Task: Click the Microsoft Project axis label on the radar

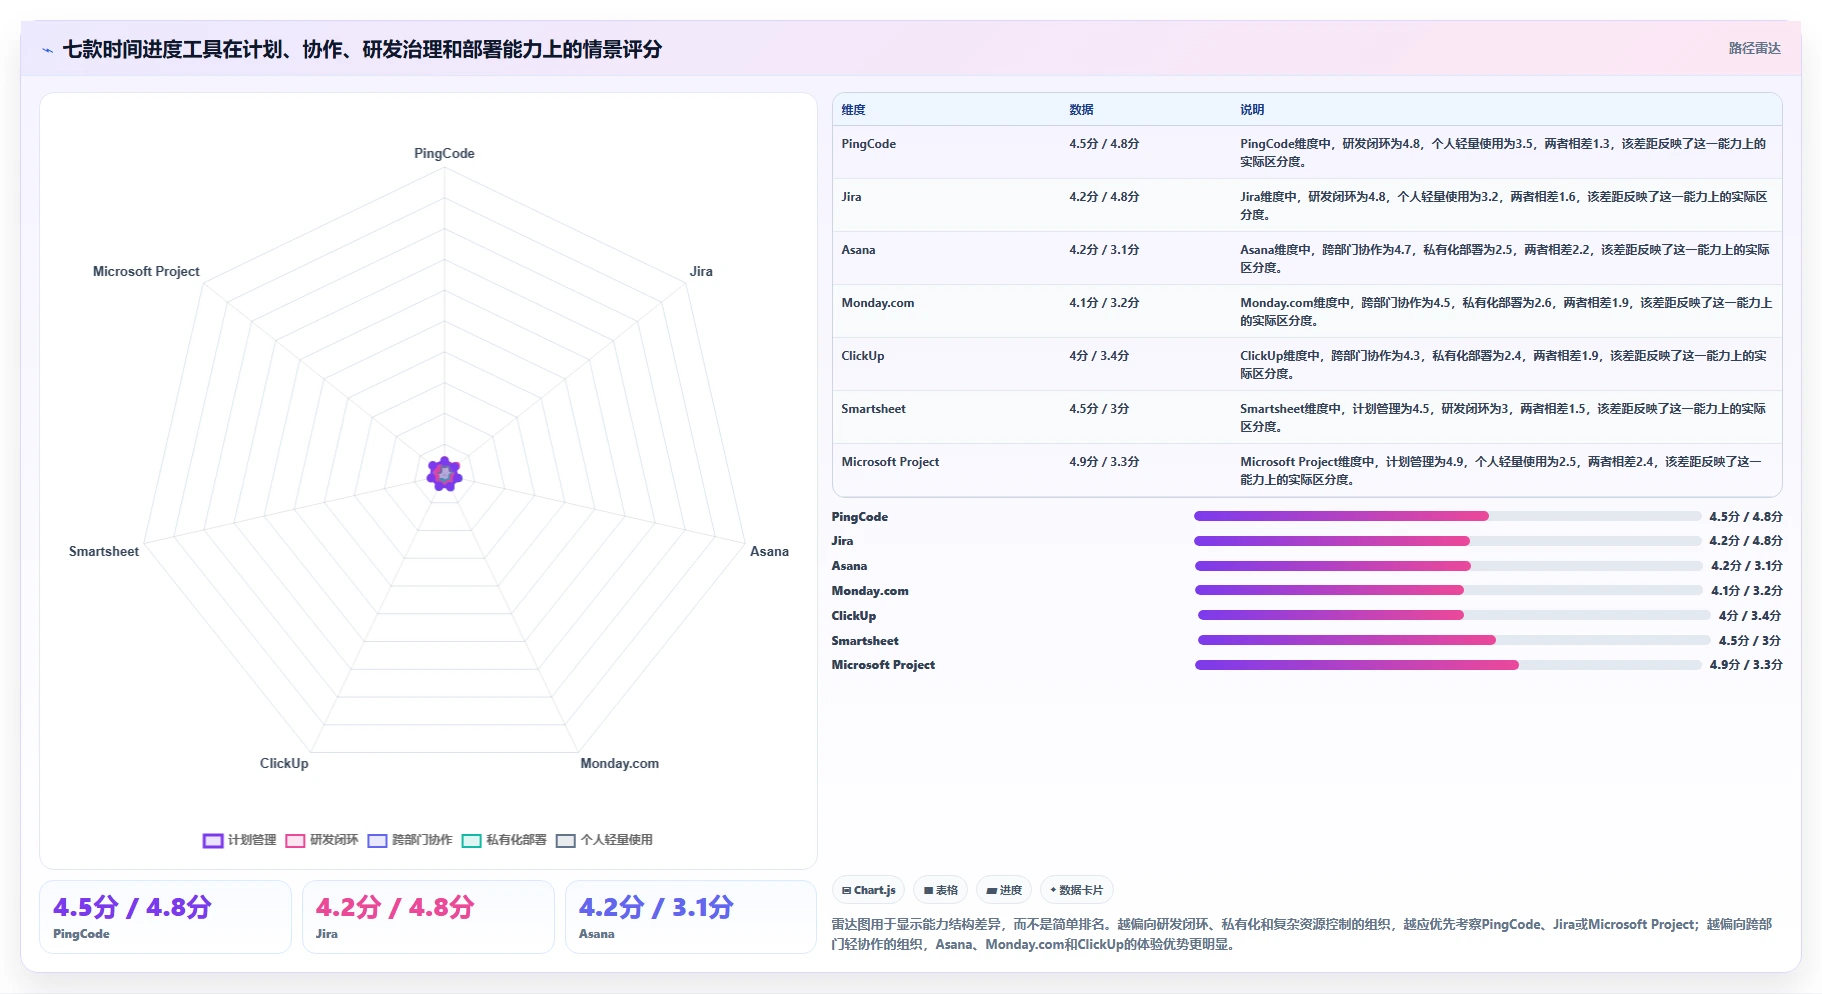Action: click(x=146, y=272)
